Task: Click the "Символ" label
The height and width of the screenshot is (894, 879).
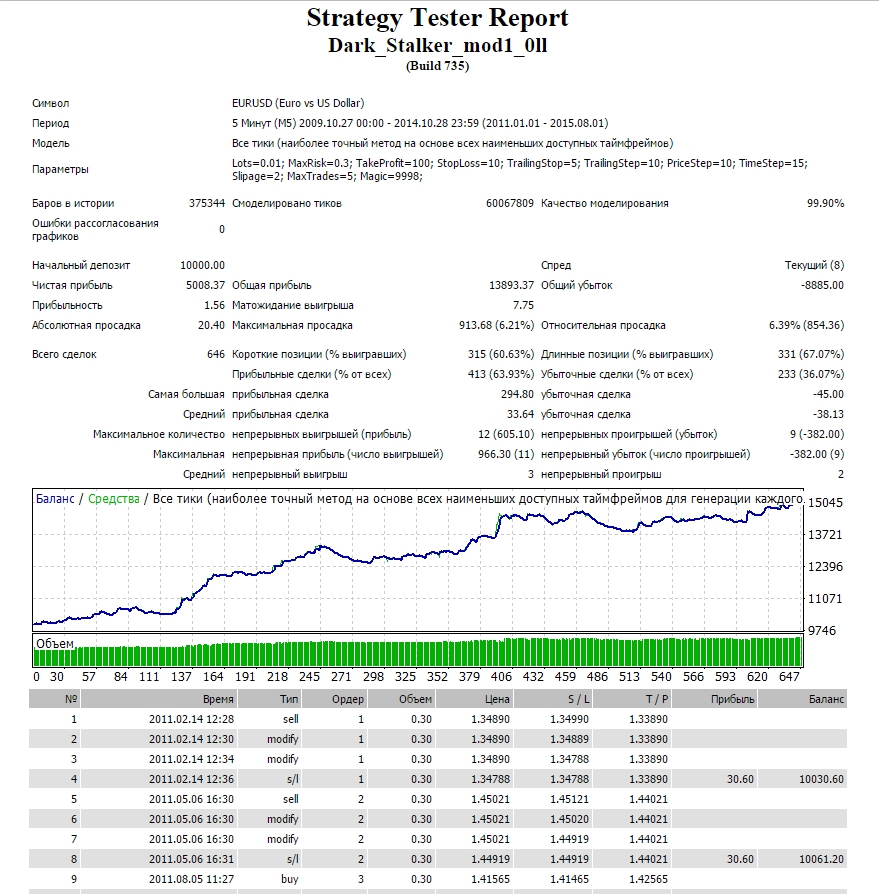Action: [x=51, y=103]
